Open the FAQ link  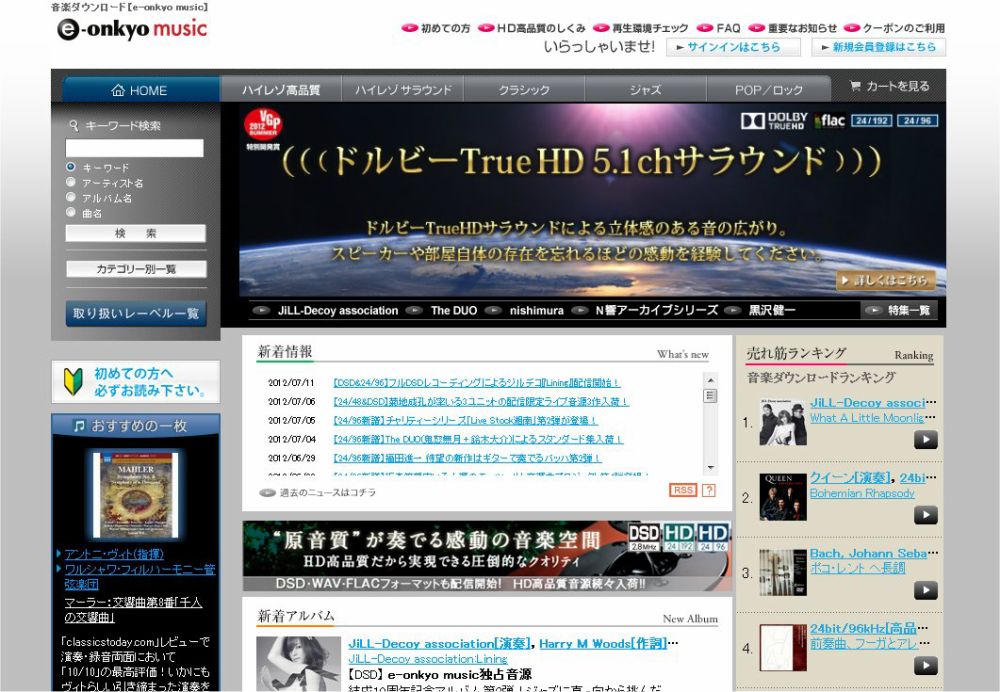[x=719, y=28]
